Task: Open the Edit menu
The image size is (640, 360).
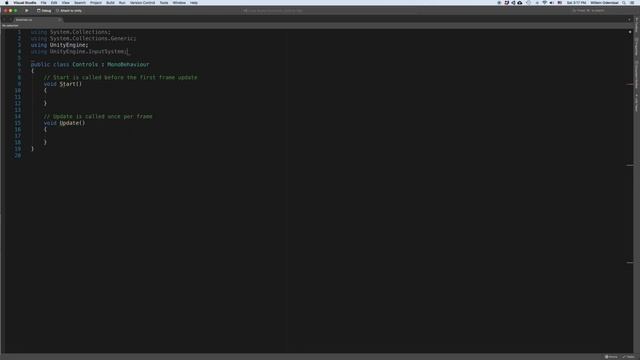Action: click(54, 2)
